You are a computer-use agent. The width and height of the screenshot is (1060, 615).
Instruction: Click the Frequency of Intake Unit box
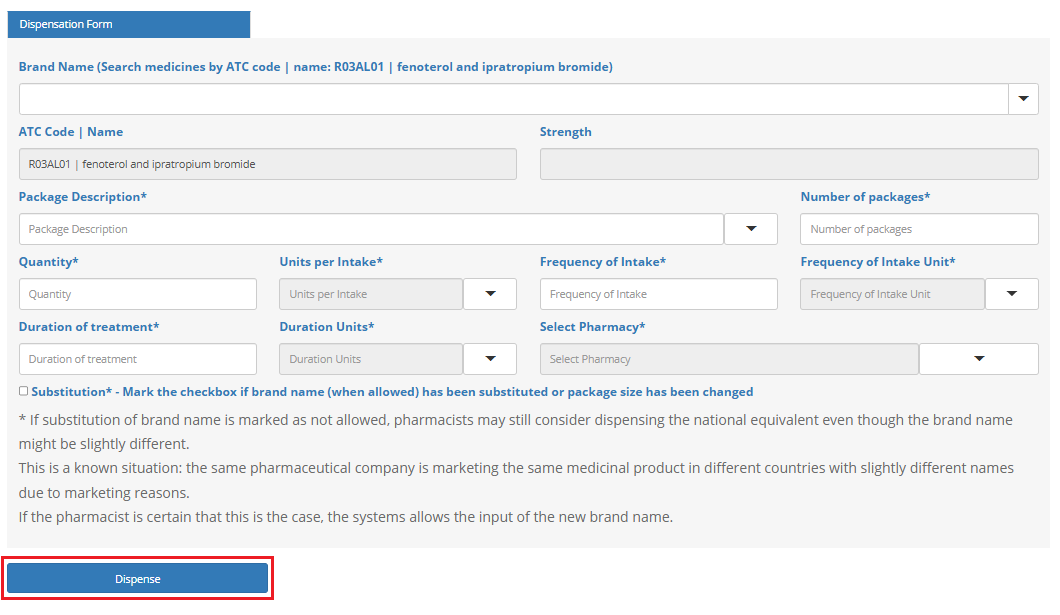click(x=892, y=294)
